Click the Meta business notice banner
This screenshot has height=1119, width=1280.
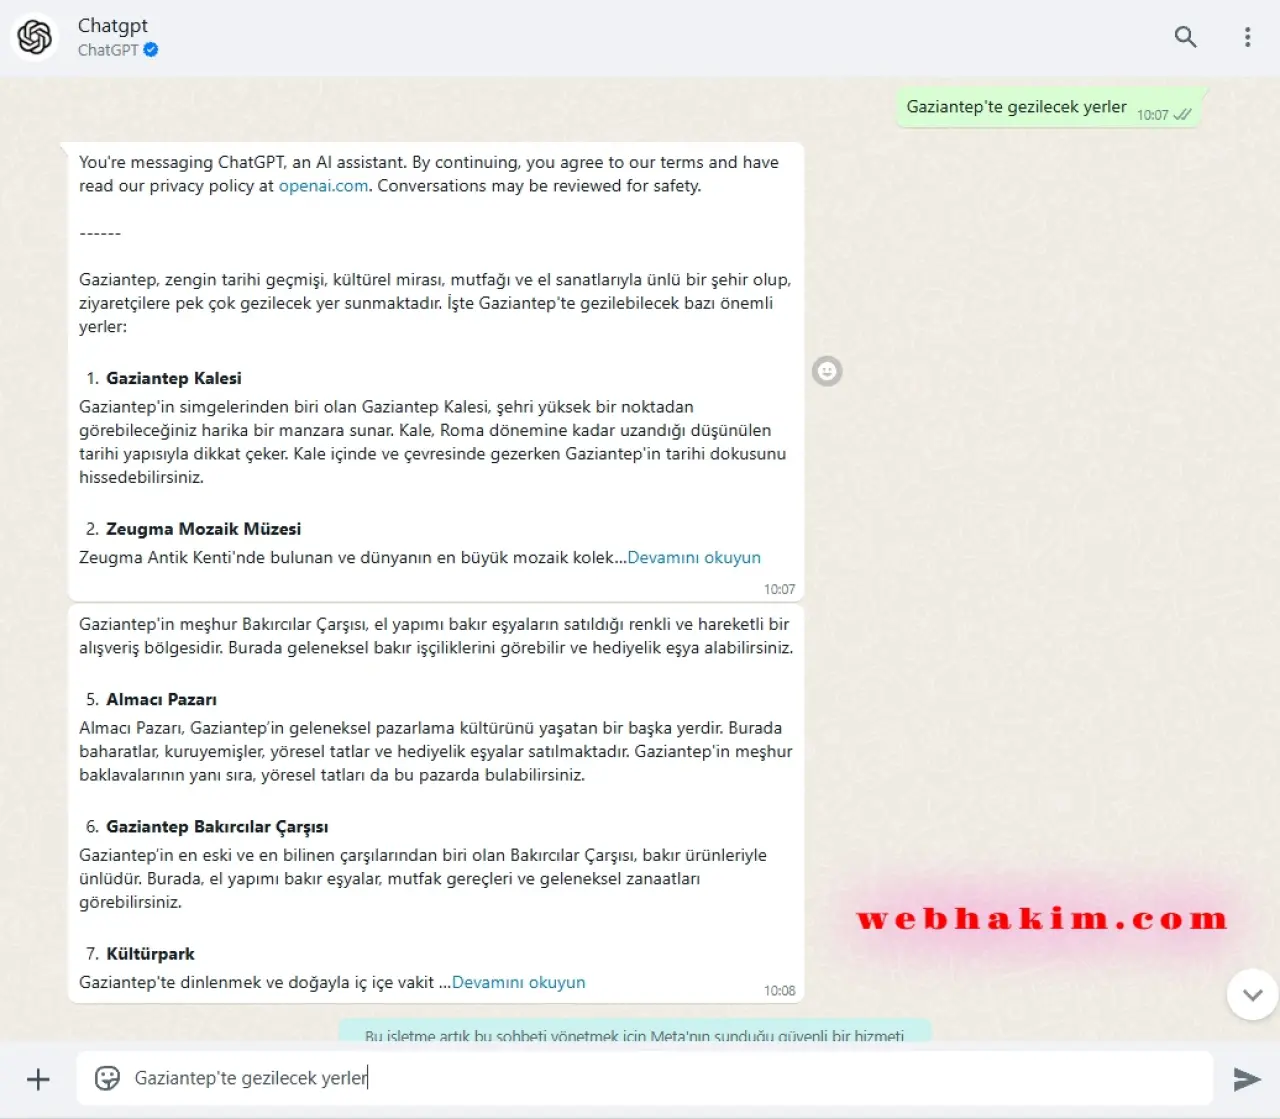tap(634, 1033)
